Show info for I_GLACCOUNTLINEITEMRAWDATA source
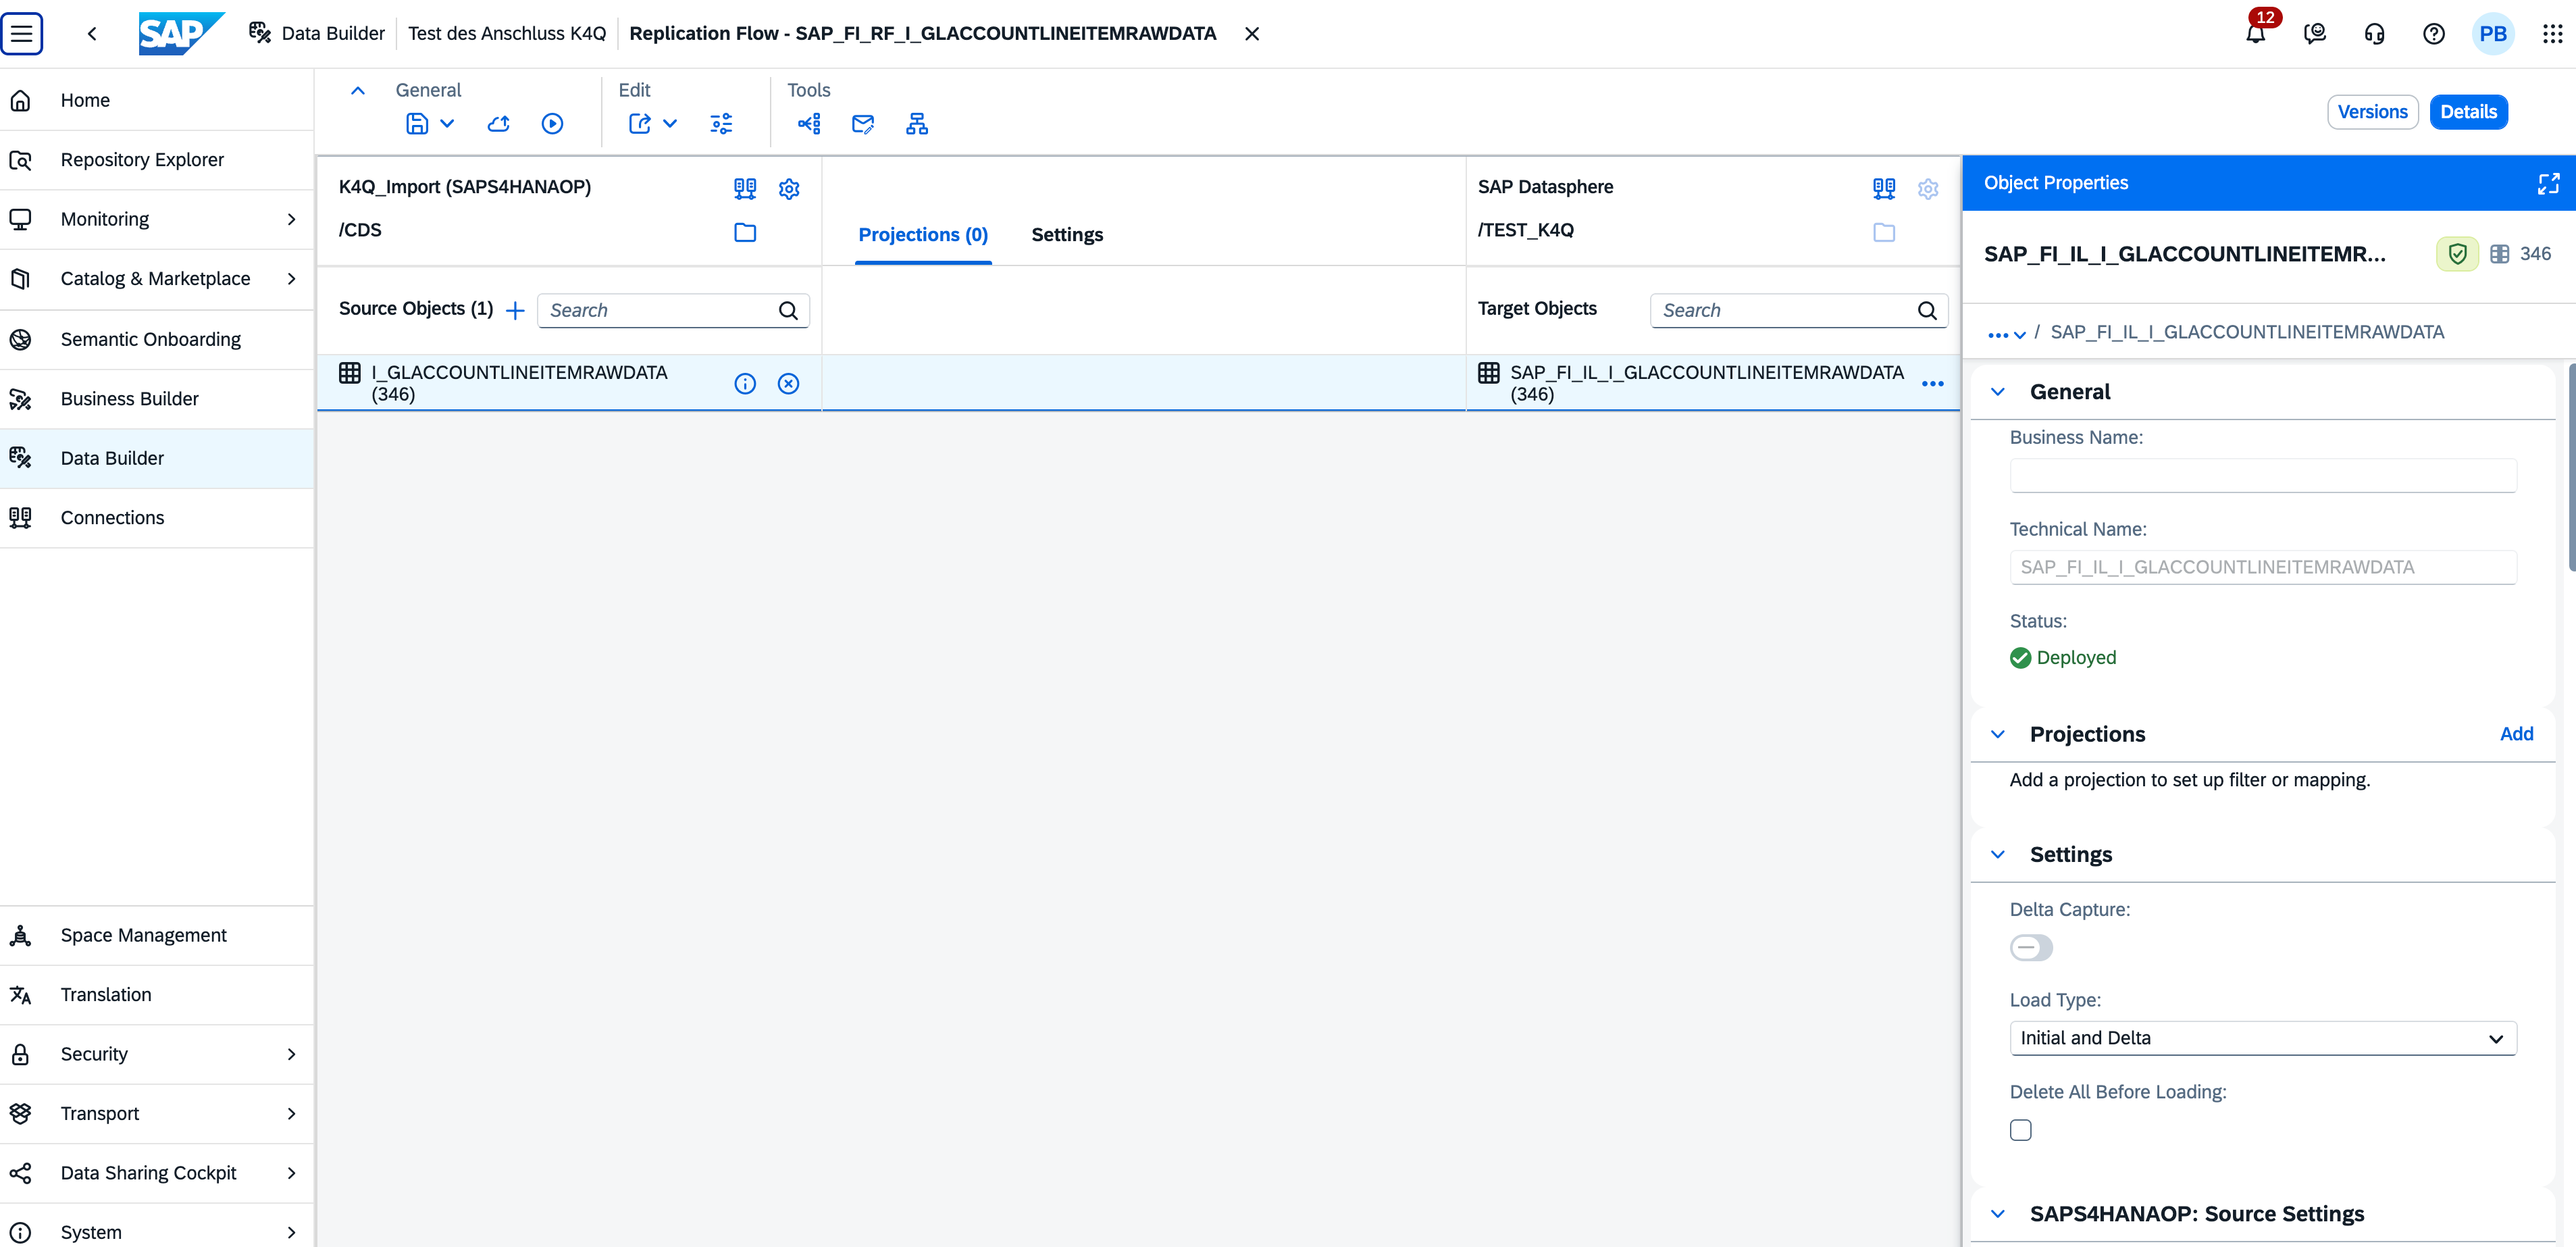The width and height of the screenshot is (2576, 1247). [x=745, y=383]
